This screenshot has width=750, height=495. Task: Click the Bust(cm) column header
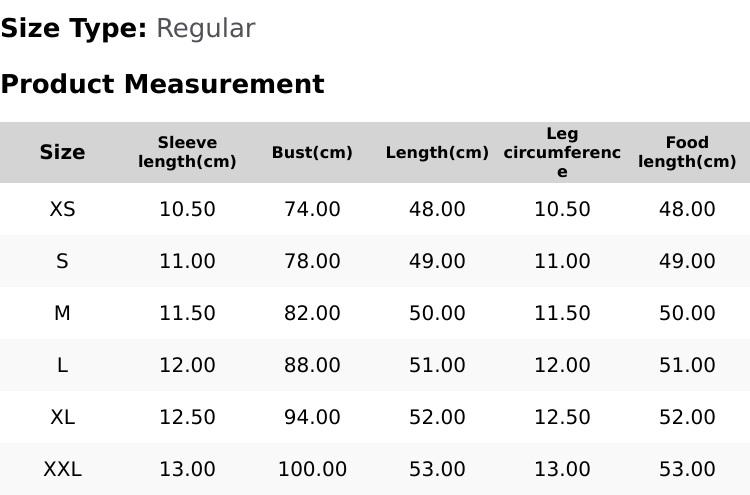click(312, 152)
